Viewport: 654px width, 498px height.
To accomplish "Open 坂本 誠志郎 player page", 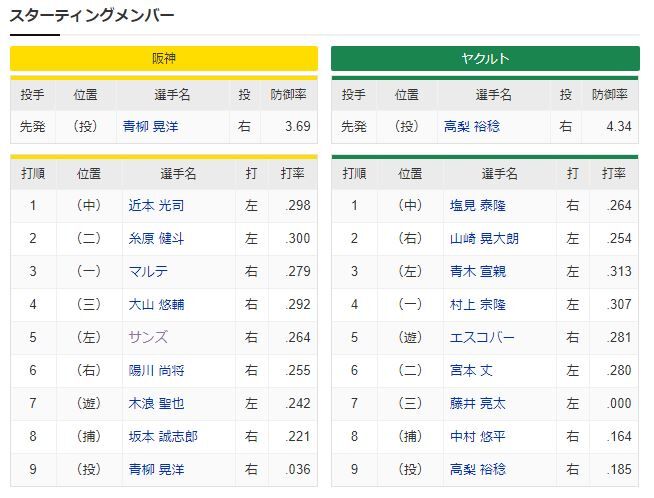I will pos(163,436).
